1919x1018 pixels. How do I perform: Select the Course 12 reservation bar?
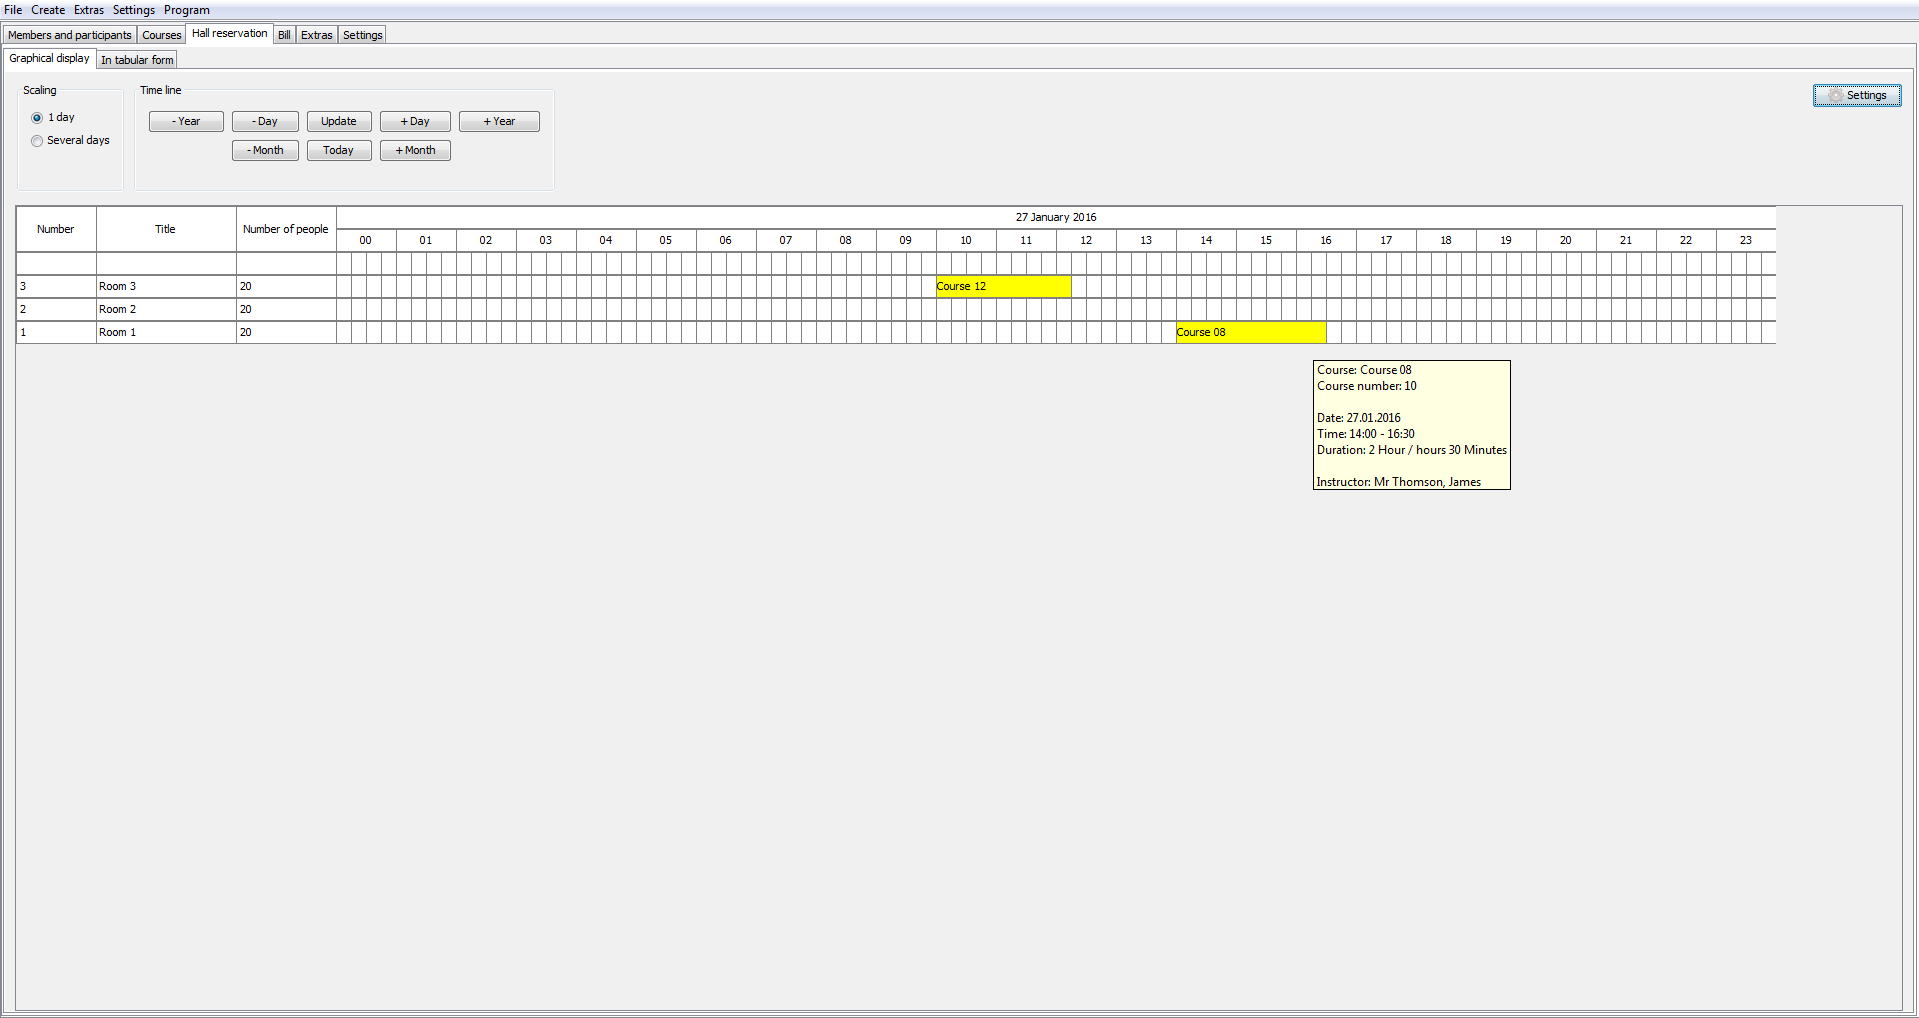[1004, 287]
